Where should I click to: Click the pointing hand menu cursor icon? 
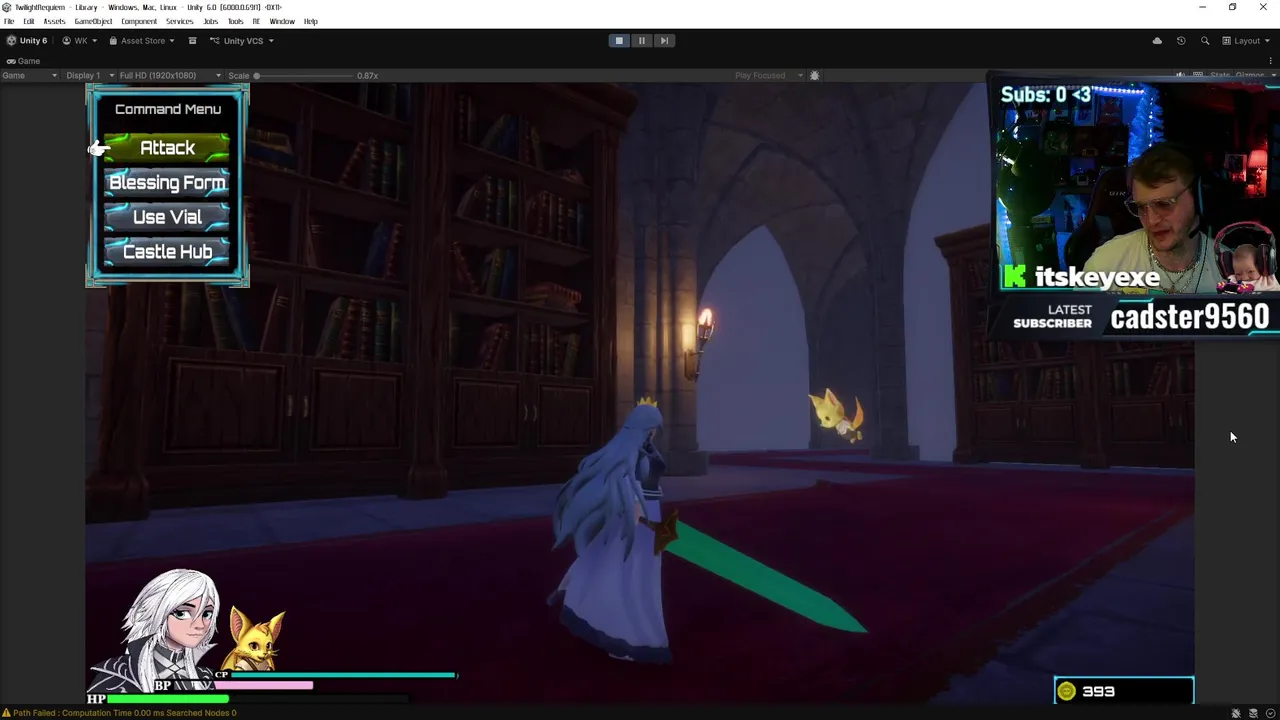98,149
